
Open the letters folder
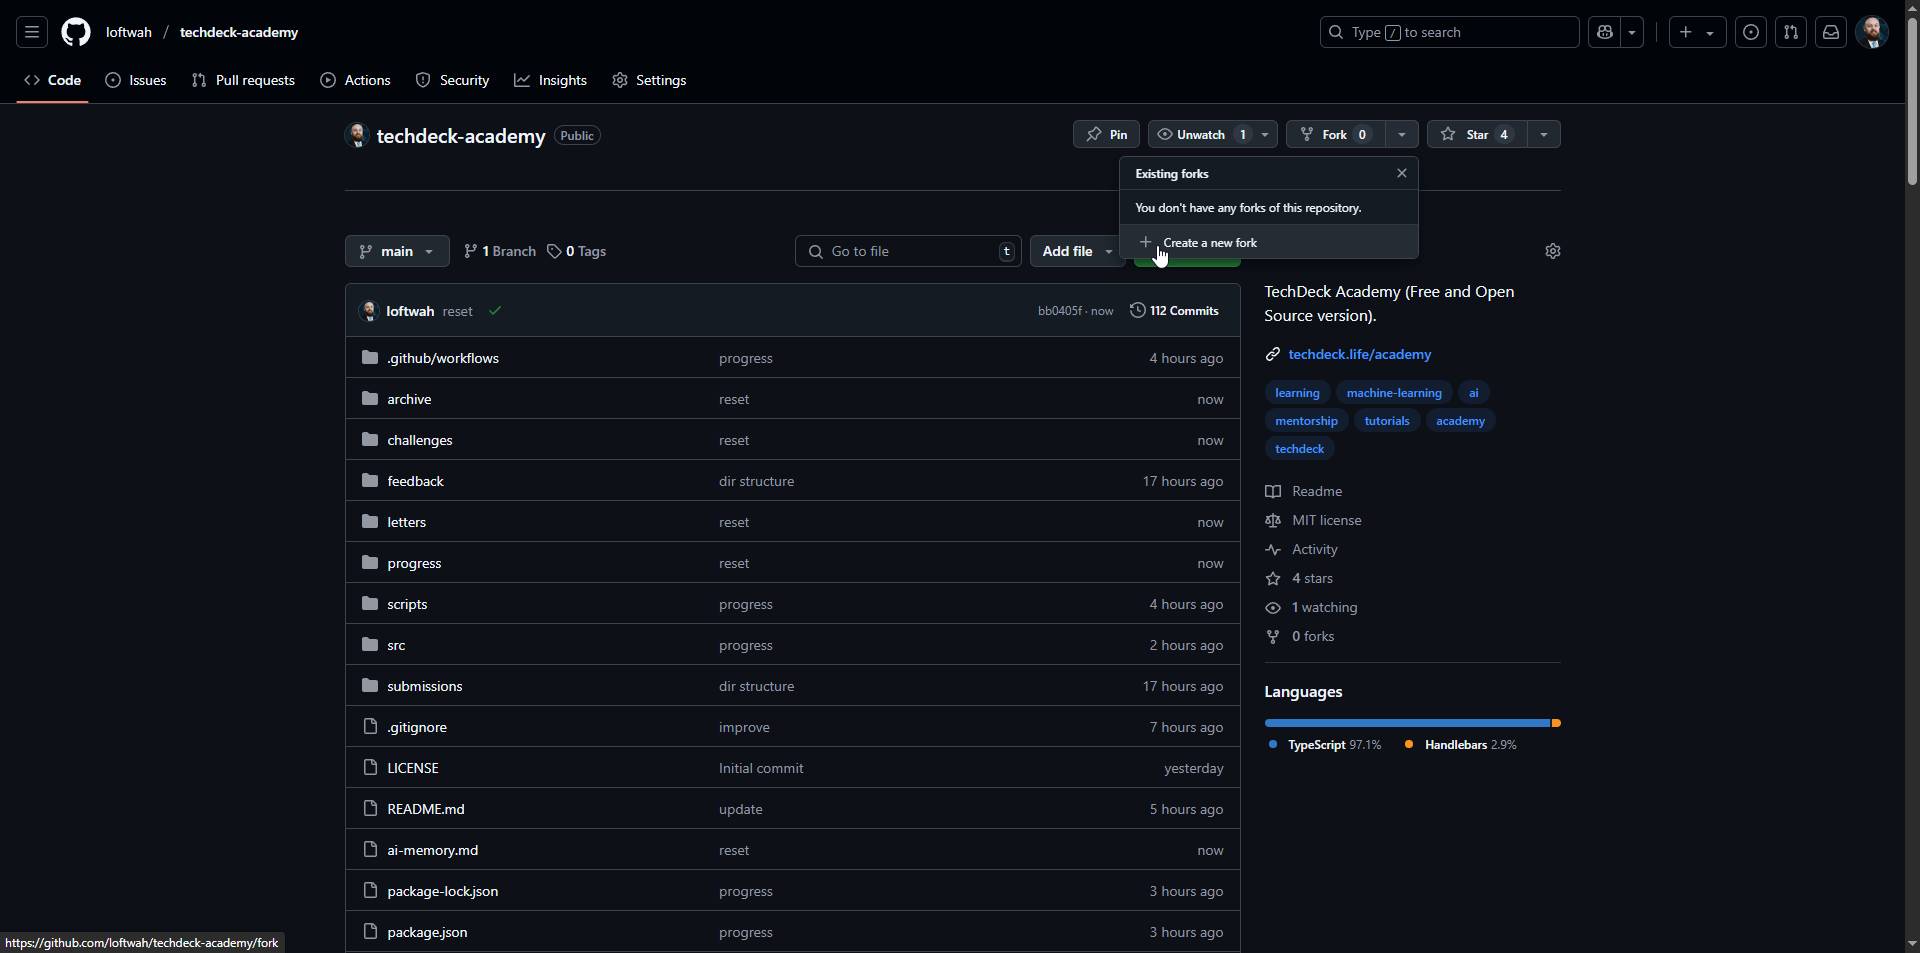406,522
